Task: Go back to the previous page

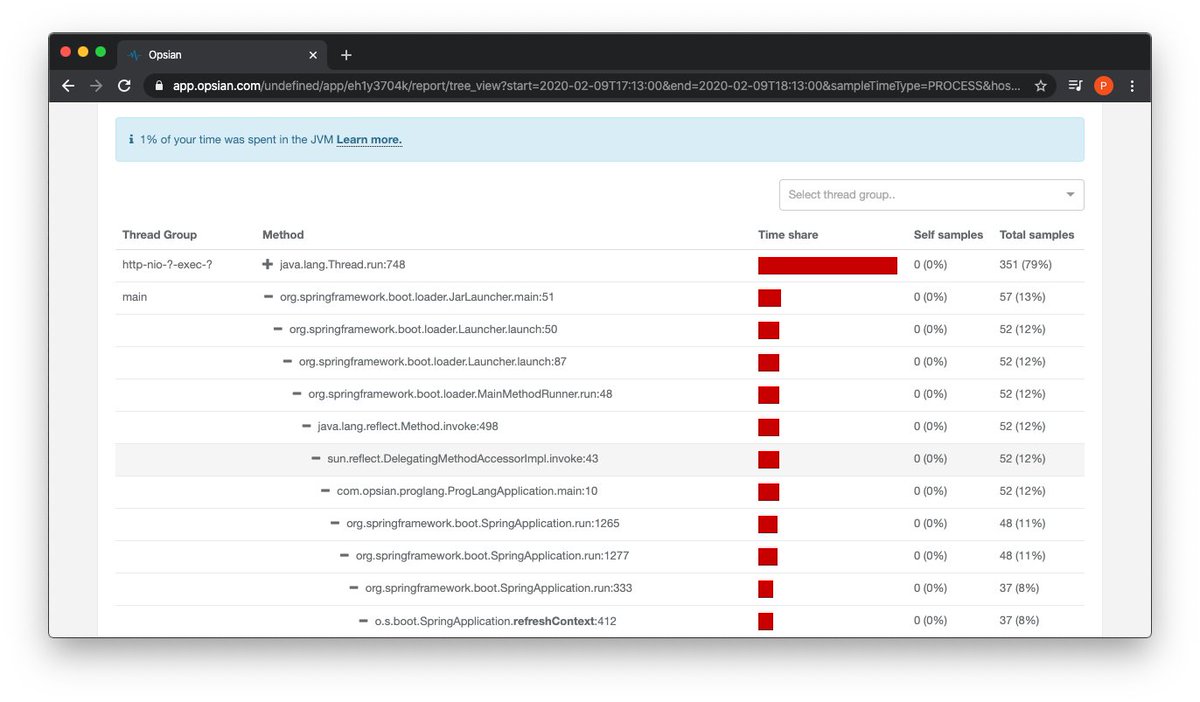Action: coord(68,86)
